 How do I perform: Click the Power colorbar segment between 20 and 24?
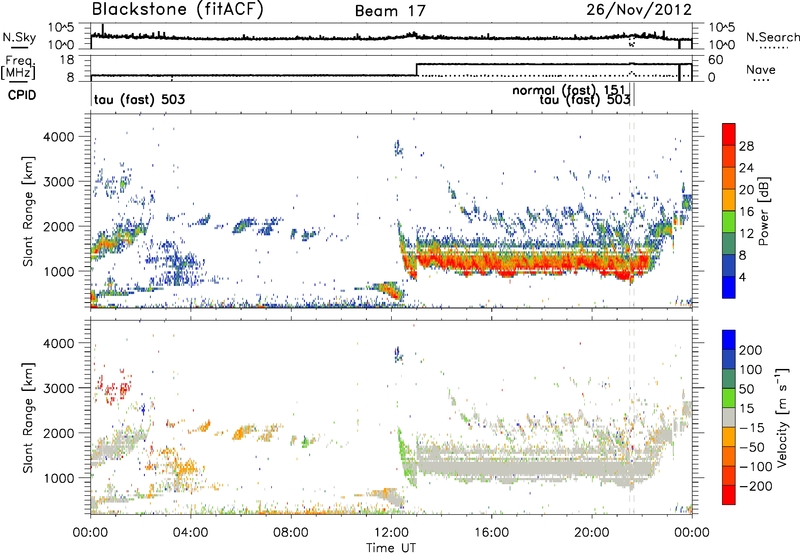click(x=729, y=178)
